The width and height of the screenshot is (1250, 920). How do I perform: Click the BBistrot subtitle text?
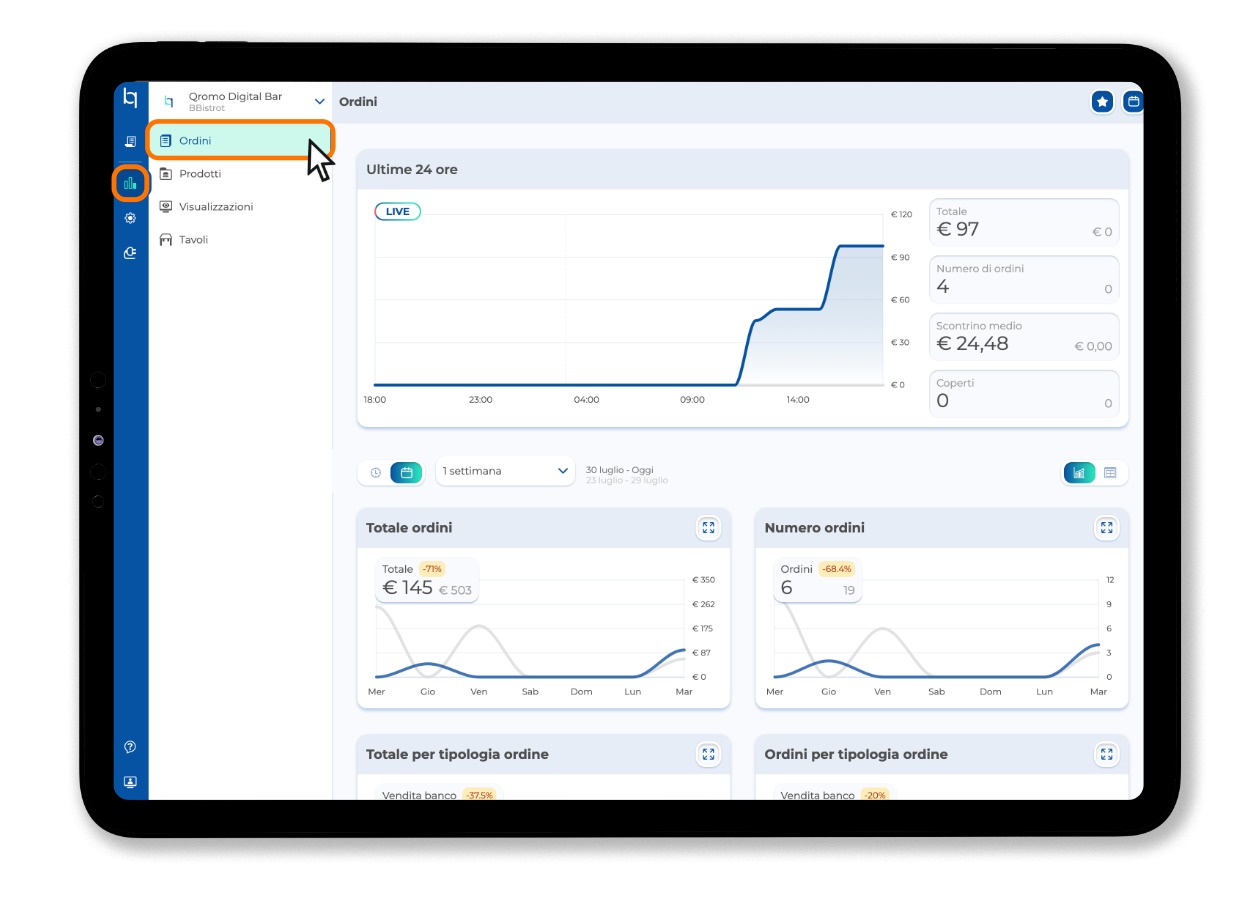207,108
